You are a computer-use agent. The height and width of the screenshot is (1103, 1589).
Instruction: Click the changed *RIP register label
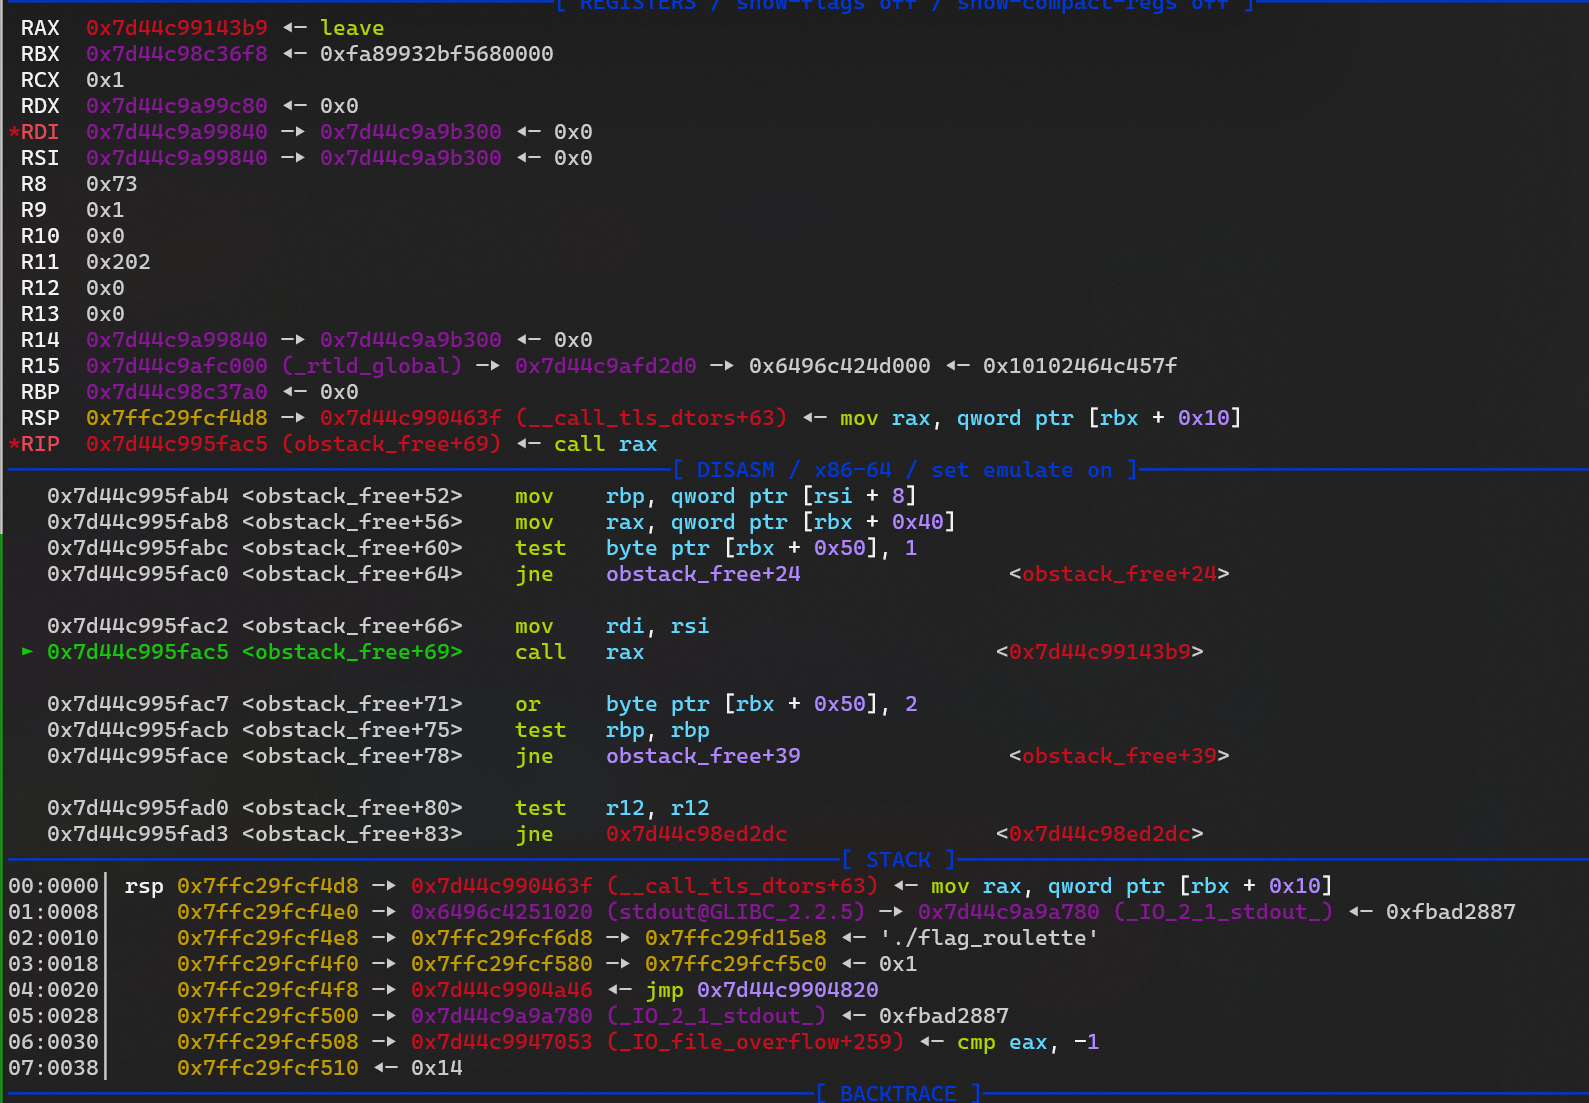(34, 444)
